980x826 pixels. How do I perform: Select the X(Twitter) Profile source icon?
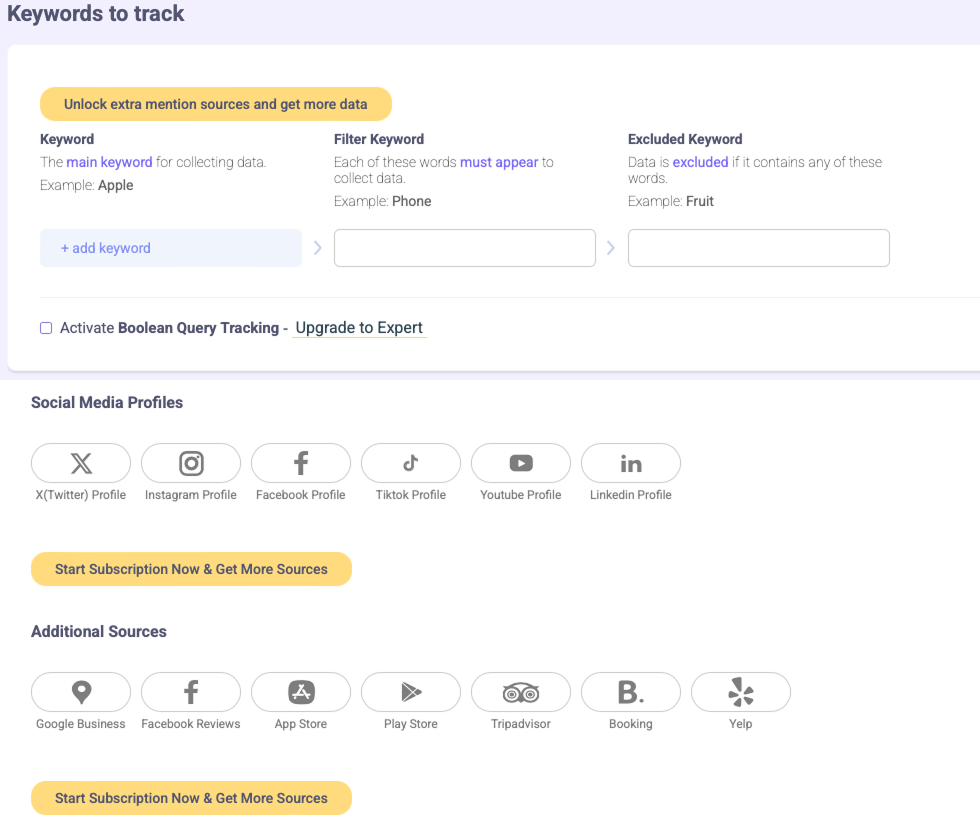pyautogui.click(x=80, y=463)
